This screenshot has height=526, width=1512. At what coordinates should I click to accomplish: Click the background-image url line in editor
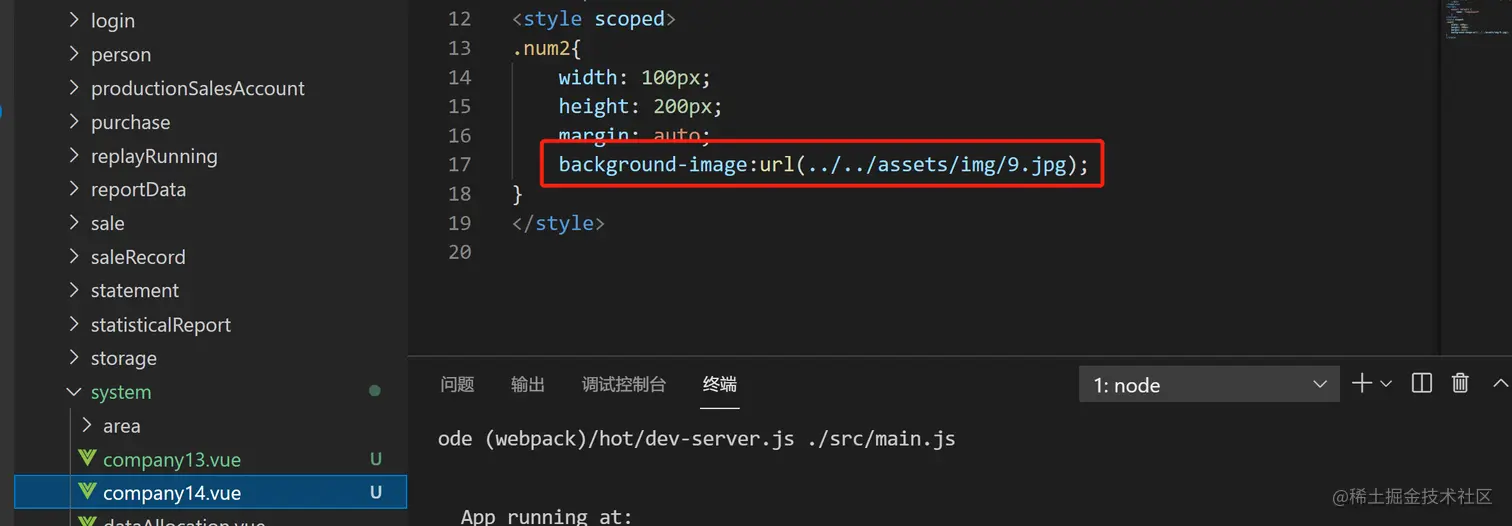pyautogui.click(x=822, y=164)
